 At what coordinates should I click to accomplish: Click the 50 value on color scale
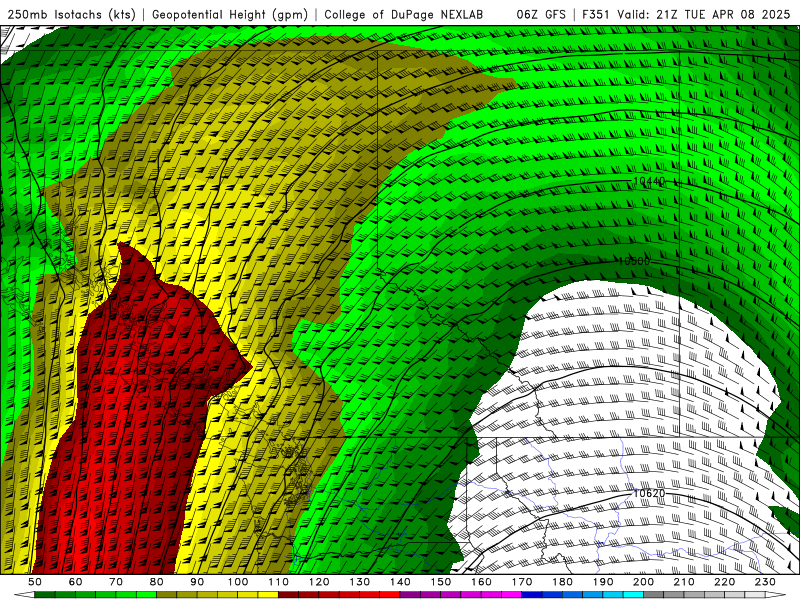[35, 582]
